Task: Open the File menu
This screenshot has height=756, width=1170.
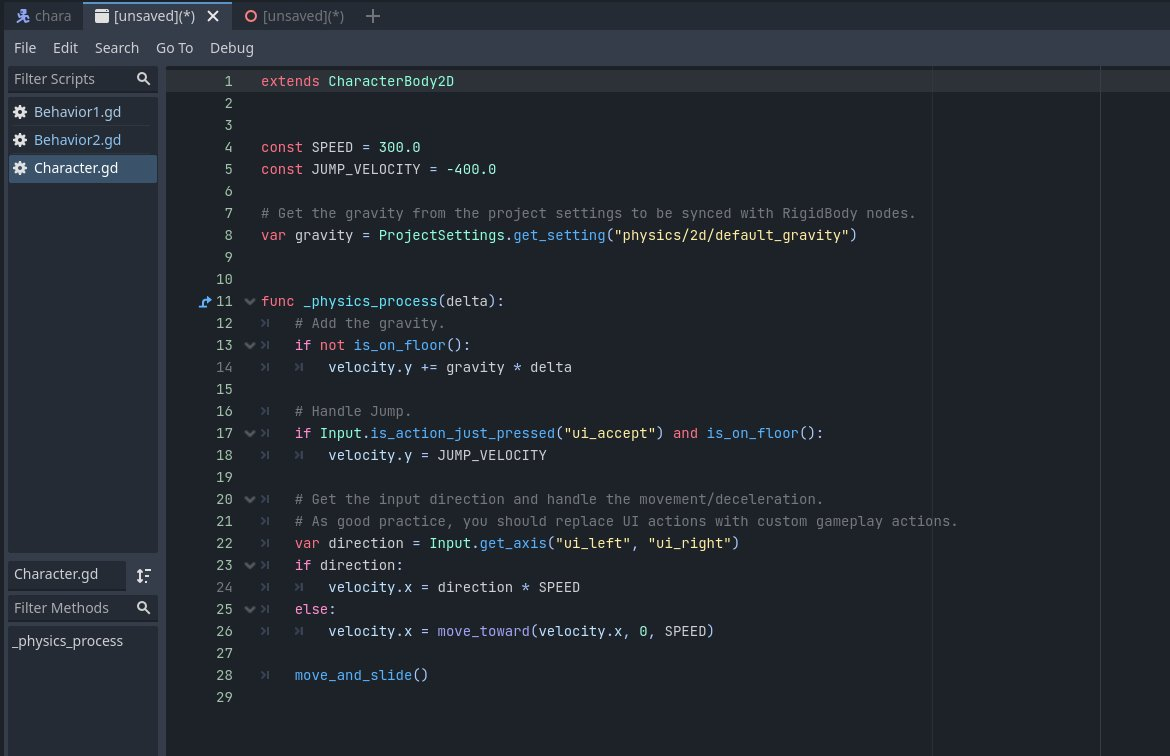Action: 25,48
